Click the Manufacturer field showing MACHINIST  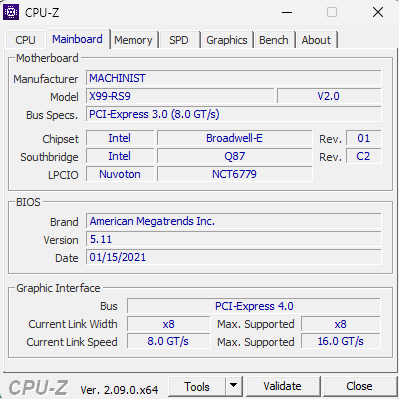click(233, 78)
